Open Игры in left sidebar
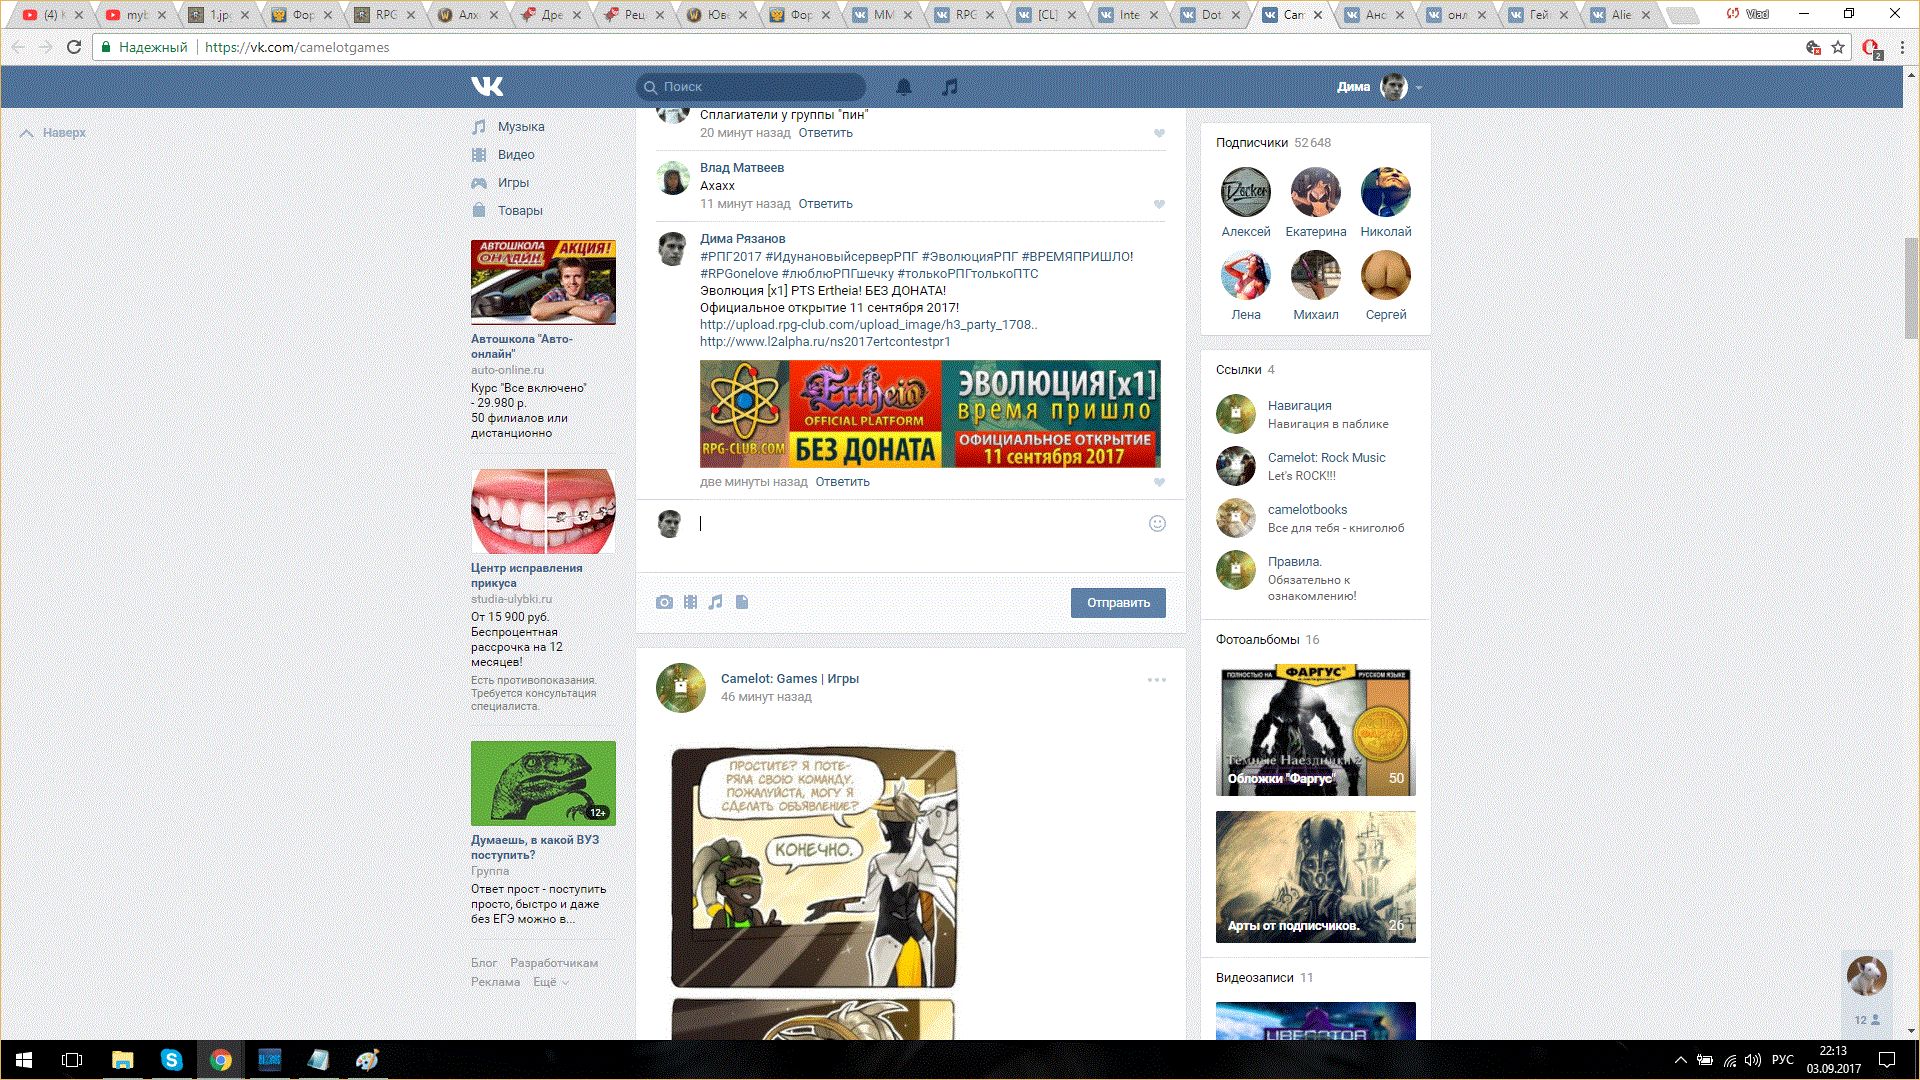 pyautogui.click(x=513, y=183)
